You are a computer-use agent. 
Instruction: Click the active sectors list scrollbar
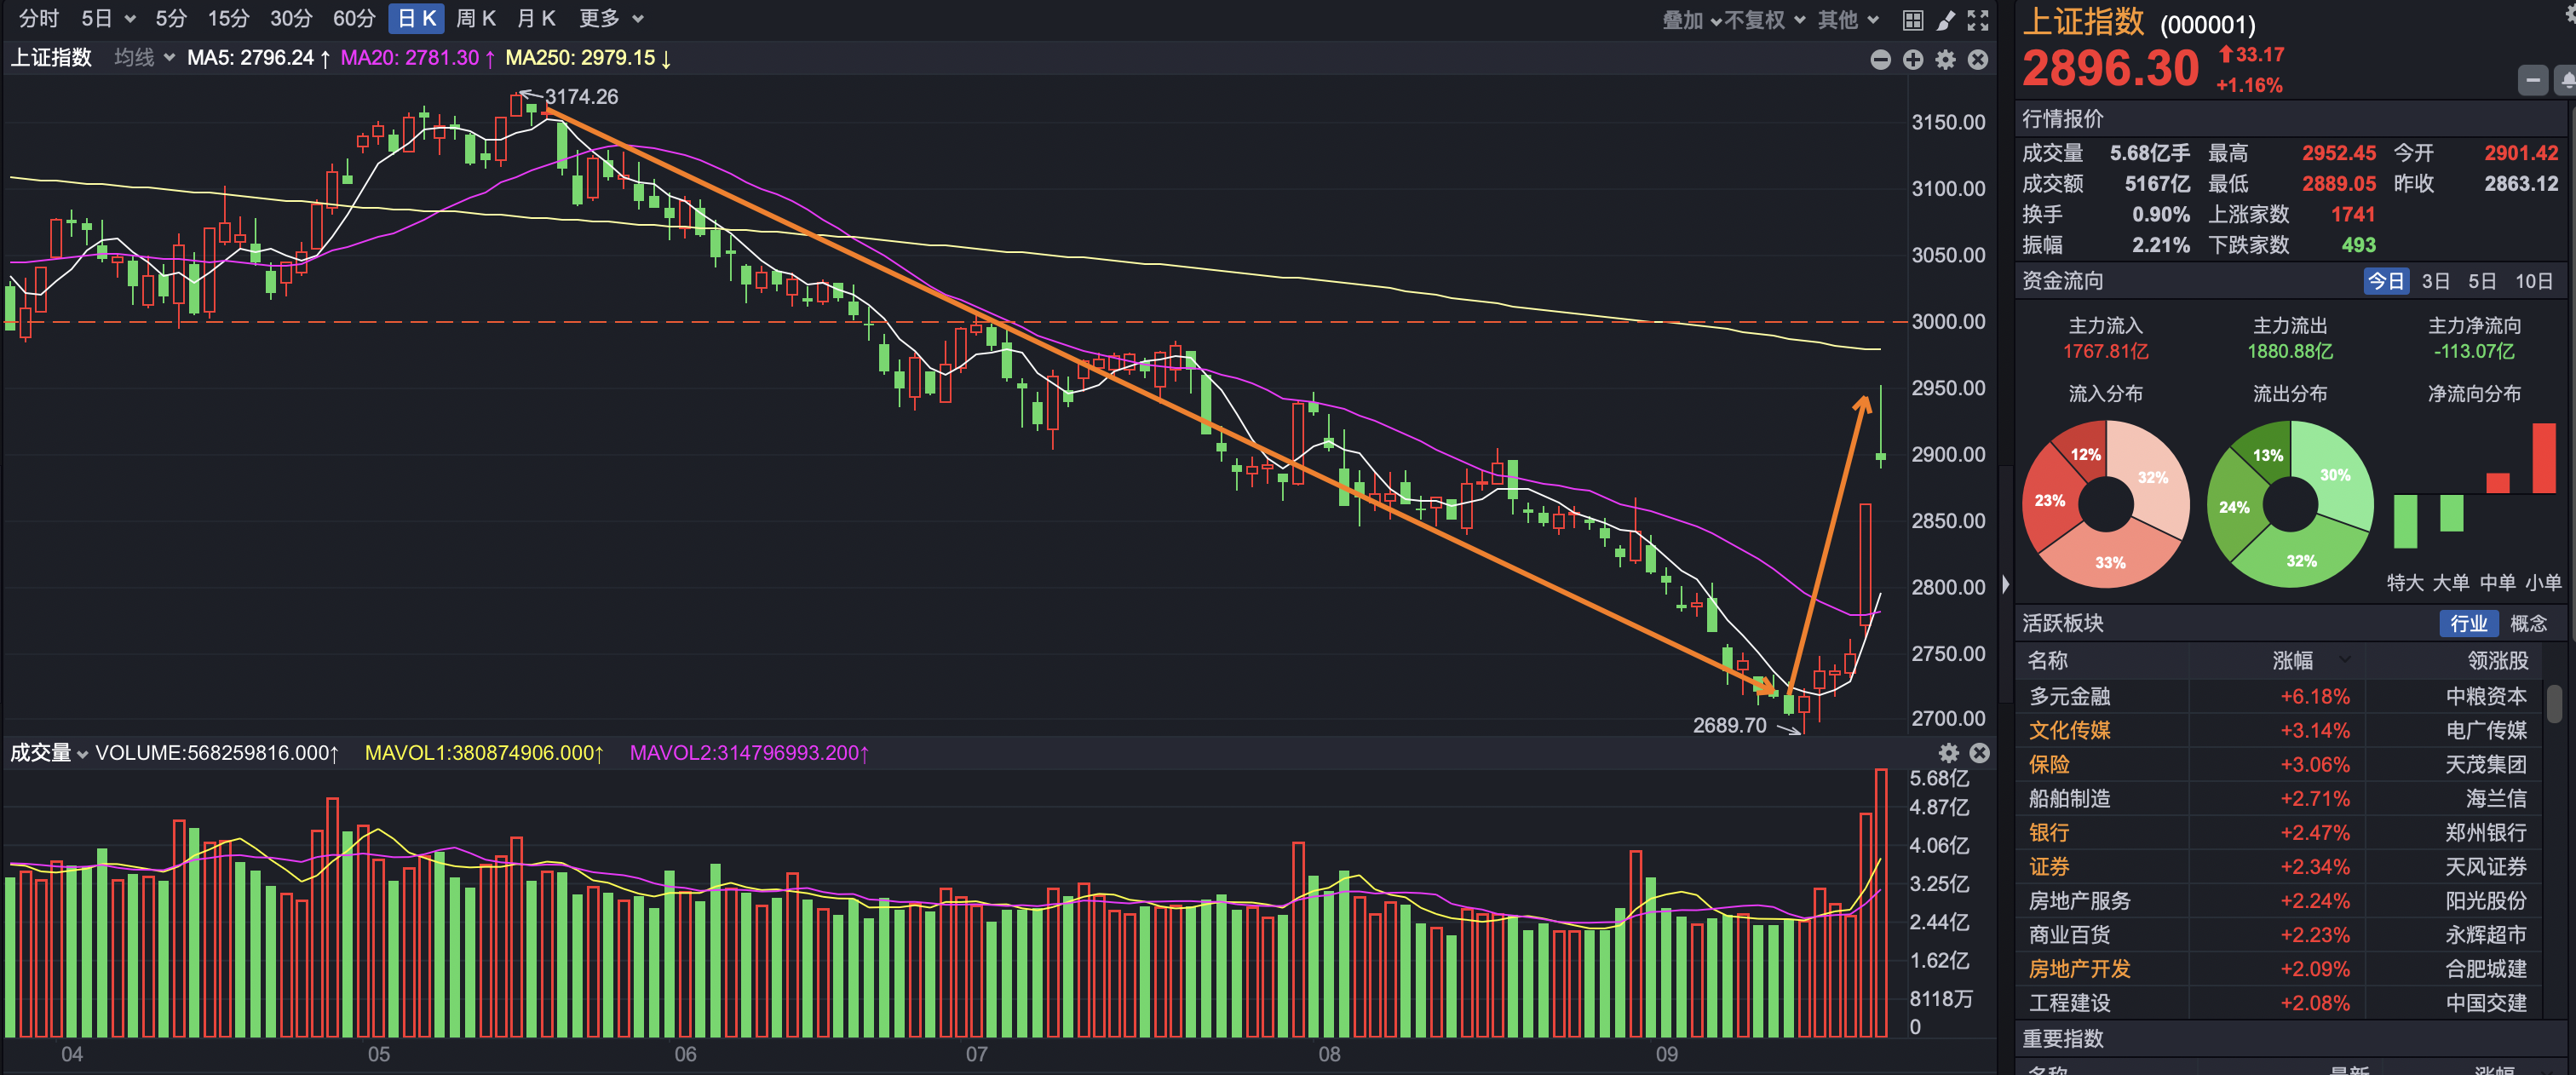tap(2554, 703)
